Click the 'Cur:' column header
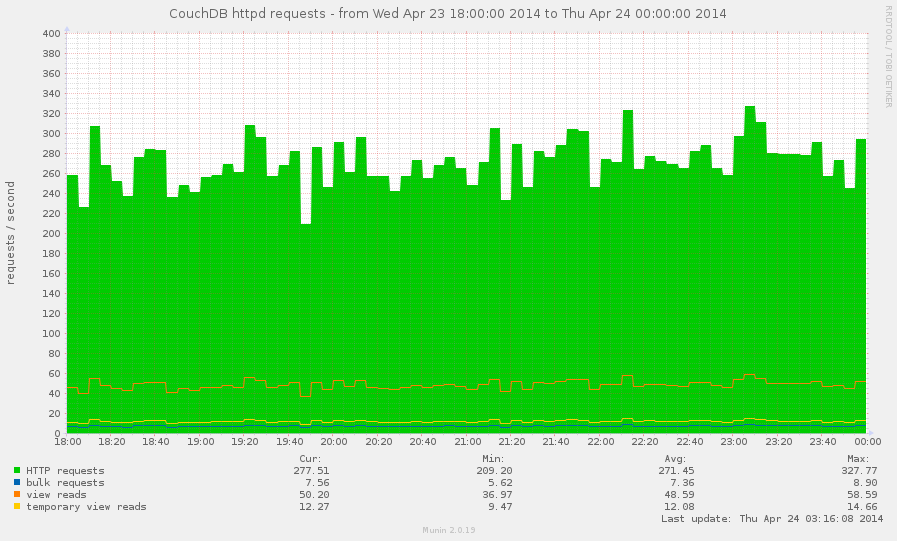Image resolution: width=897 pixels, height=541 pixels. pos(311,459)
